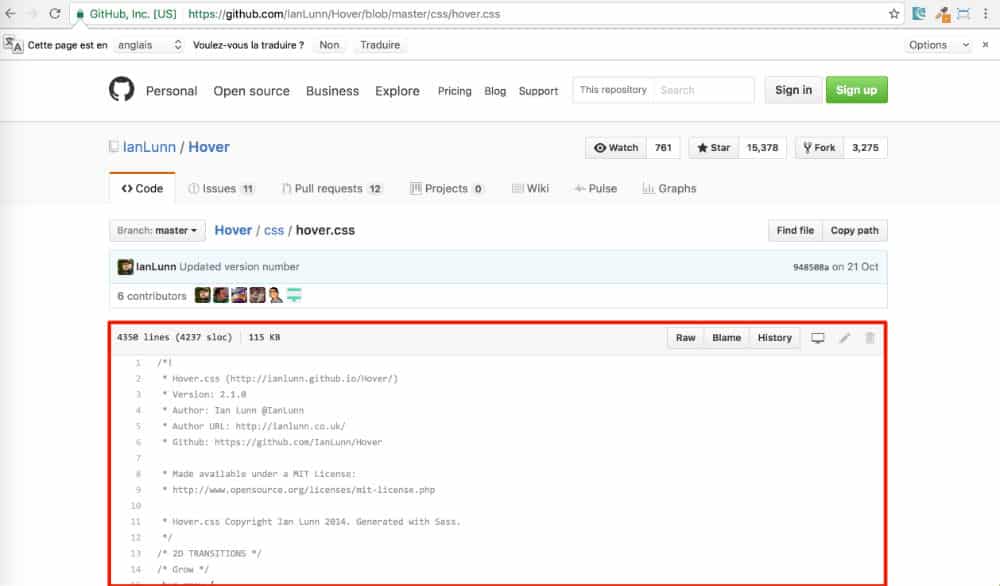The image size is (1000, 586).
Task: Open the css folder from the breadcrumb
Action: [x=274, y=230]
